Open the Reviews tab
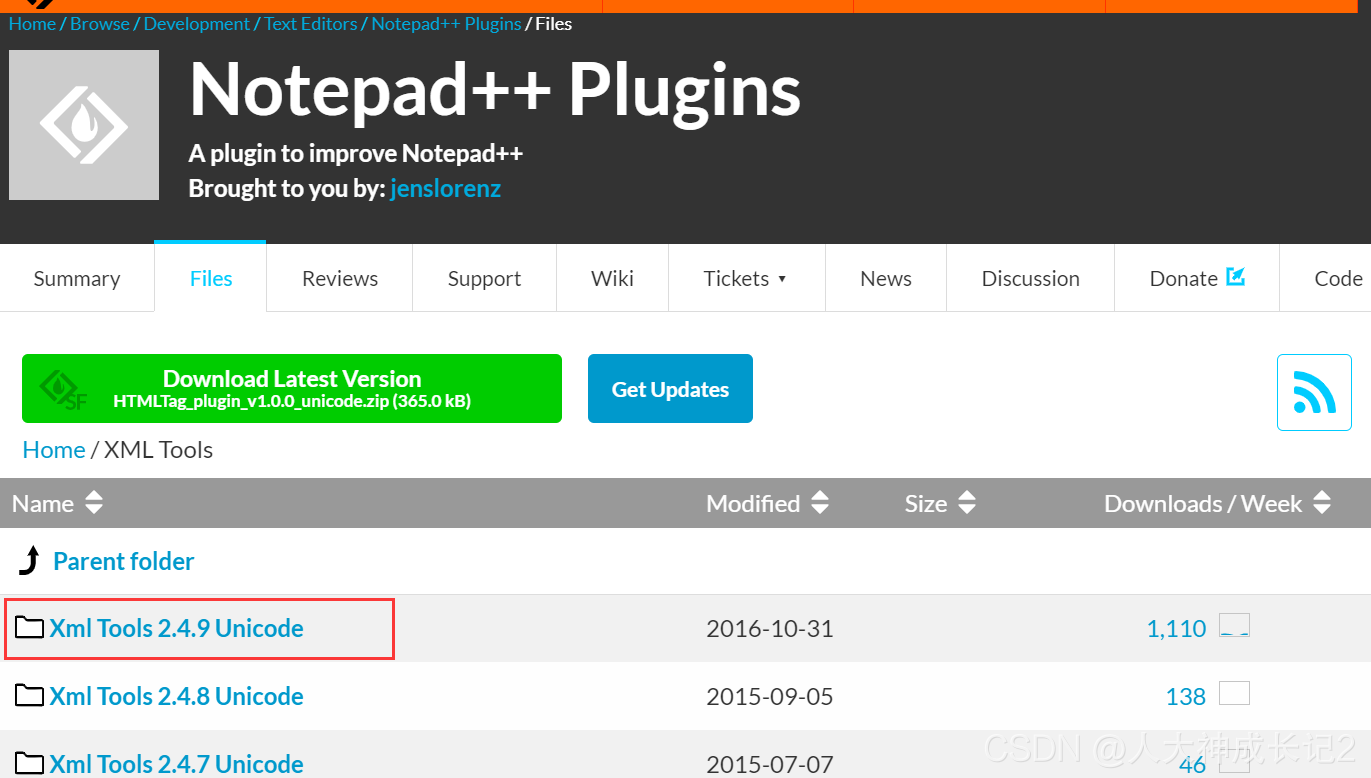The height and width of the screenshot is (778, 1371). pyautogui.click(x=340, y=278)
